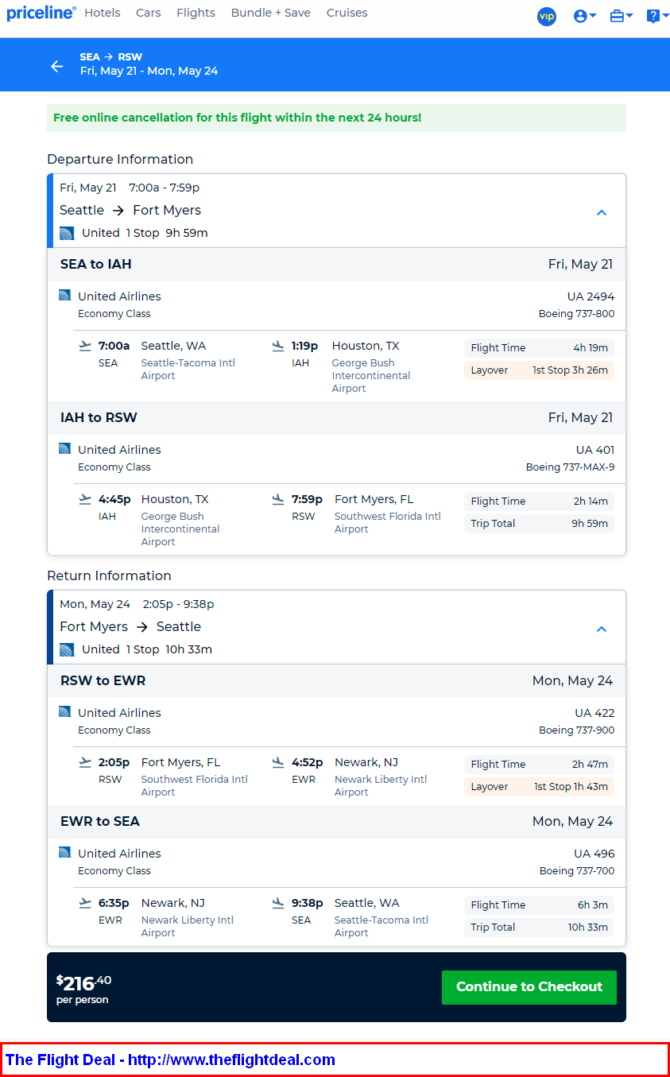Open the Cars menu item

148,13
